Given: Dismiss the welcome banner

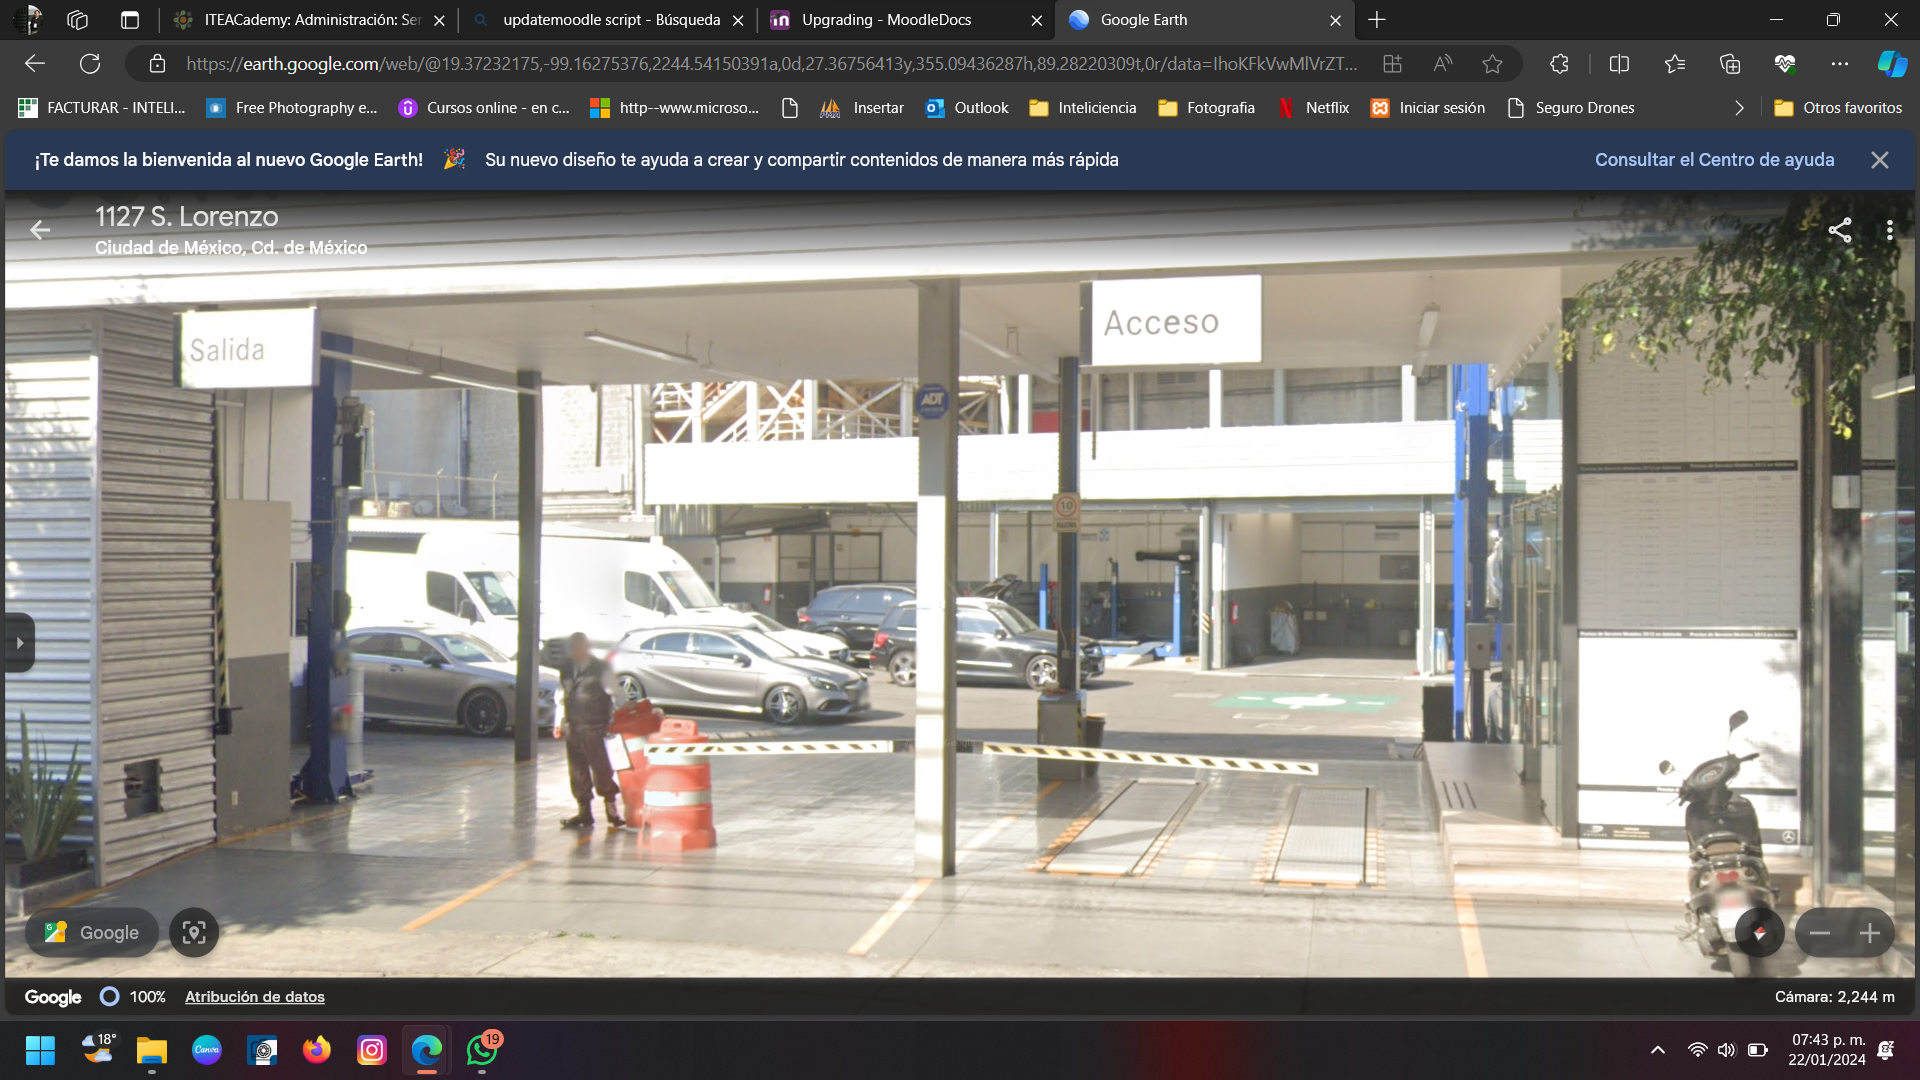Looking at the screenshot, I should click(1880, 160).
